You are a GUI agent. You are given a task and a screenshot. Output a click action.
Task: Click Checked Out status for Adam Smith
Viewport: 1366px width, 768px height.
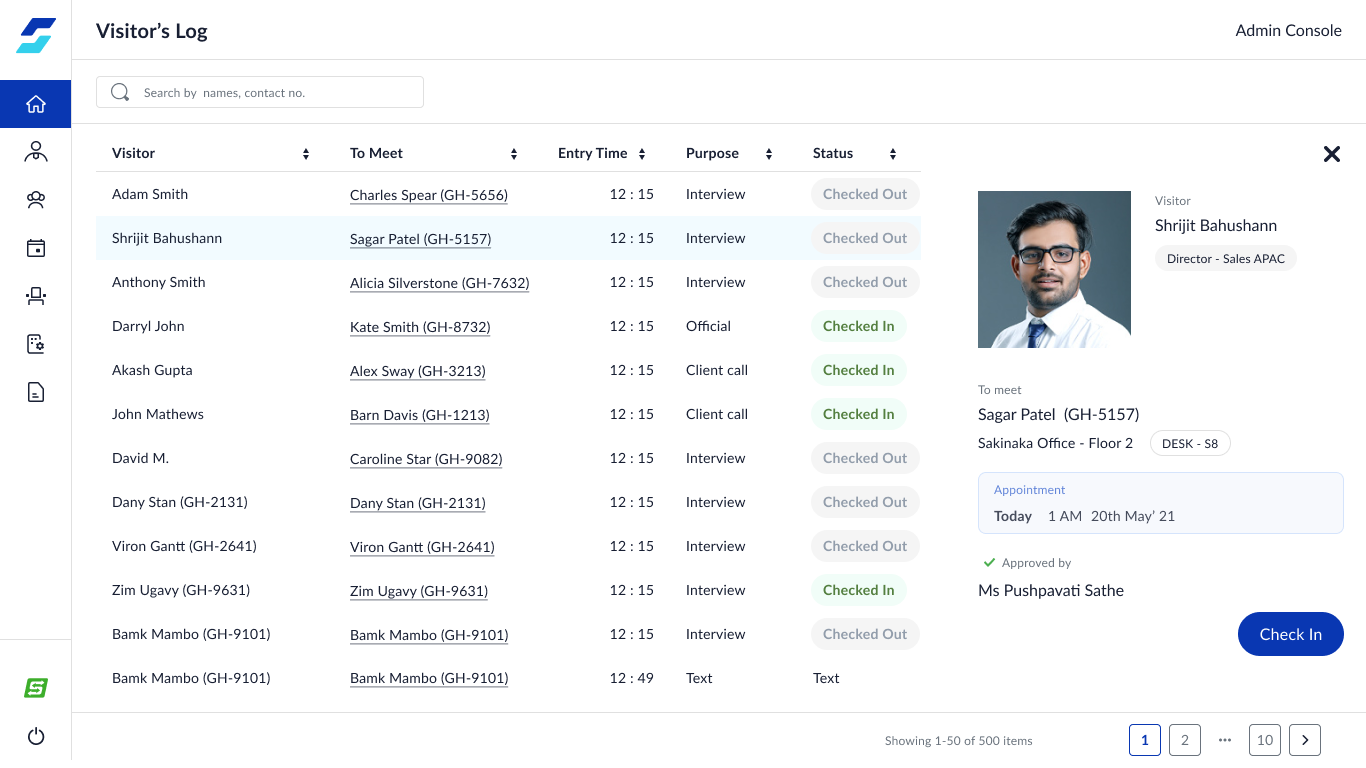(x=865, y=194)
